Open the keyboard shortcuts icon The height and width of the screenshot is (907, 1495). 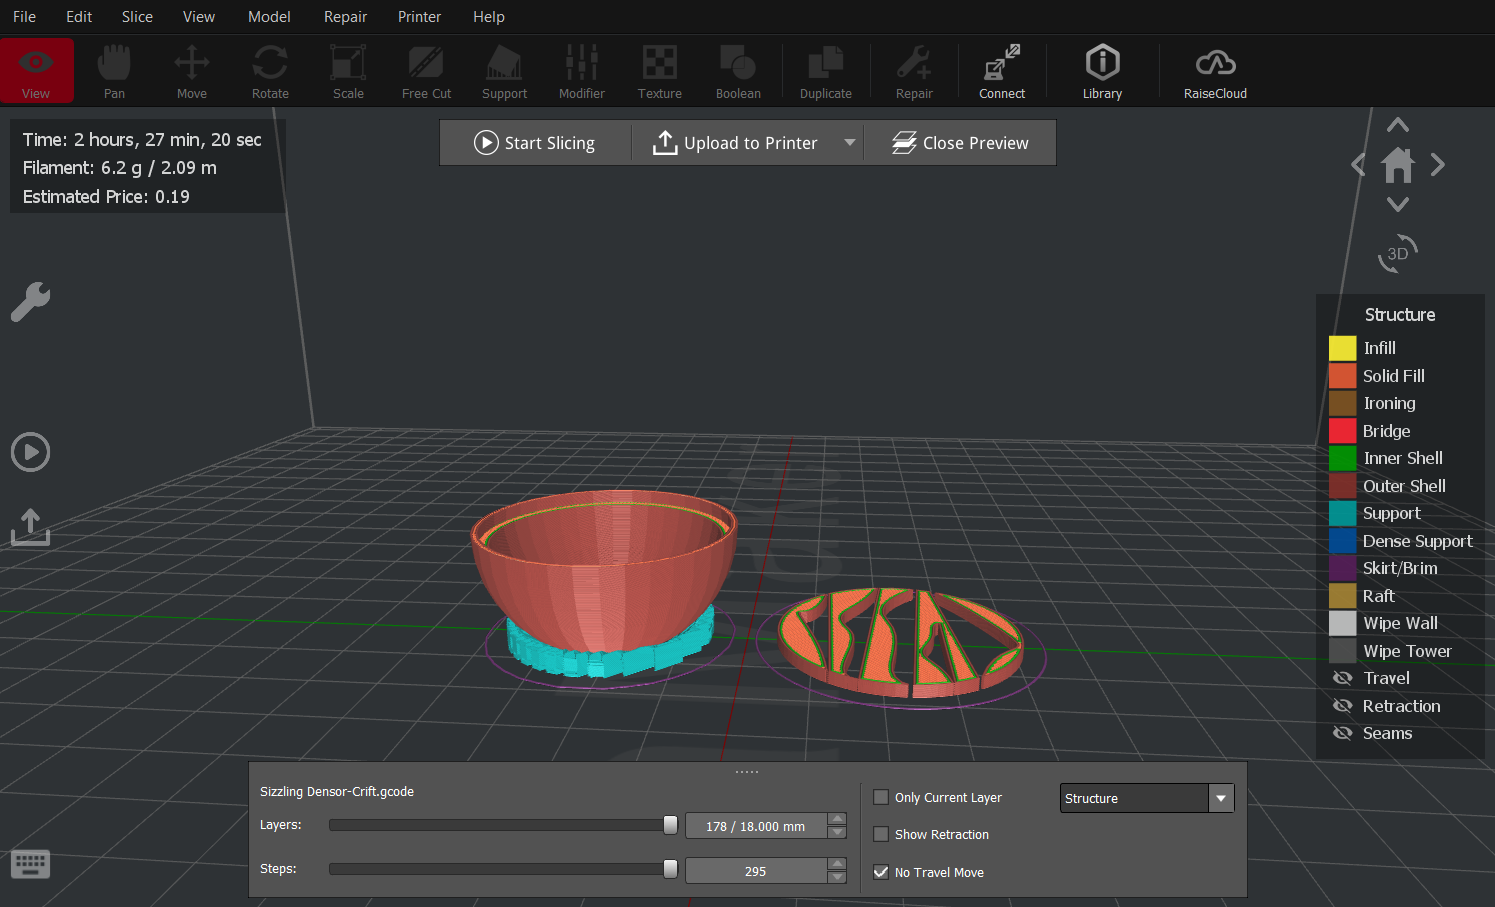point(30,863)
